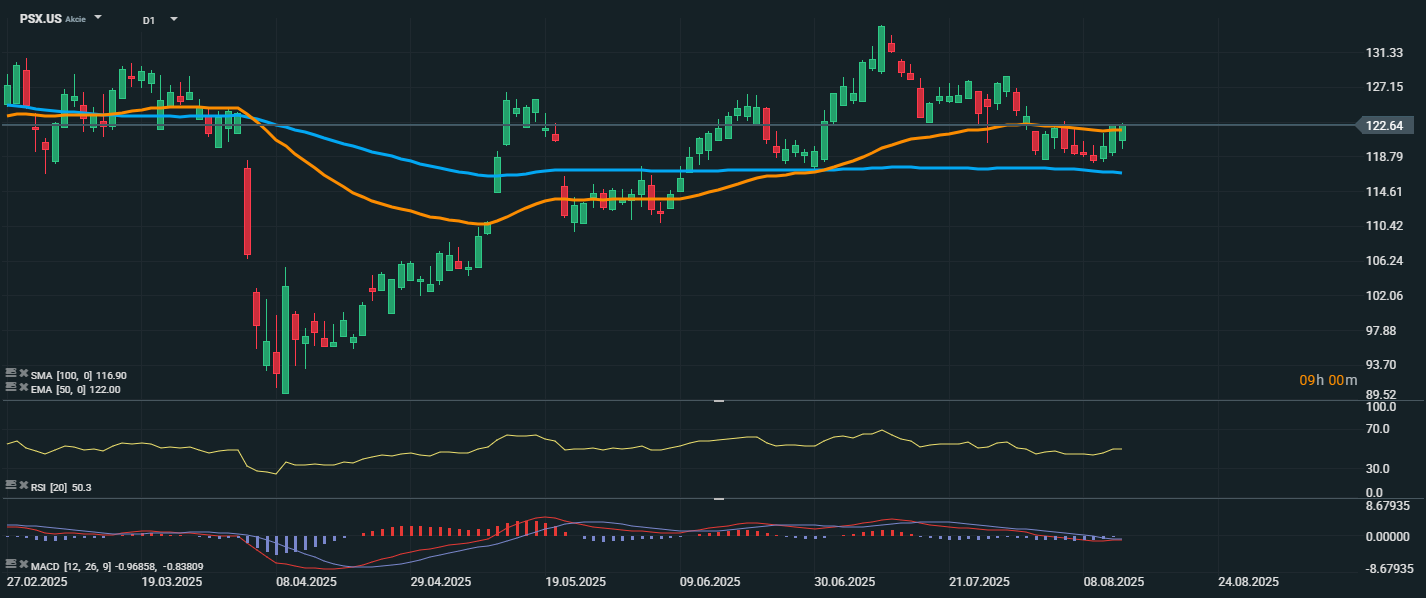1426x598 pixels.
Task: Click the 122.64 current price tag
Action: [1384, 125]
